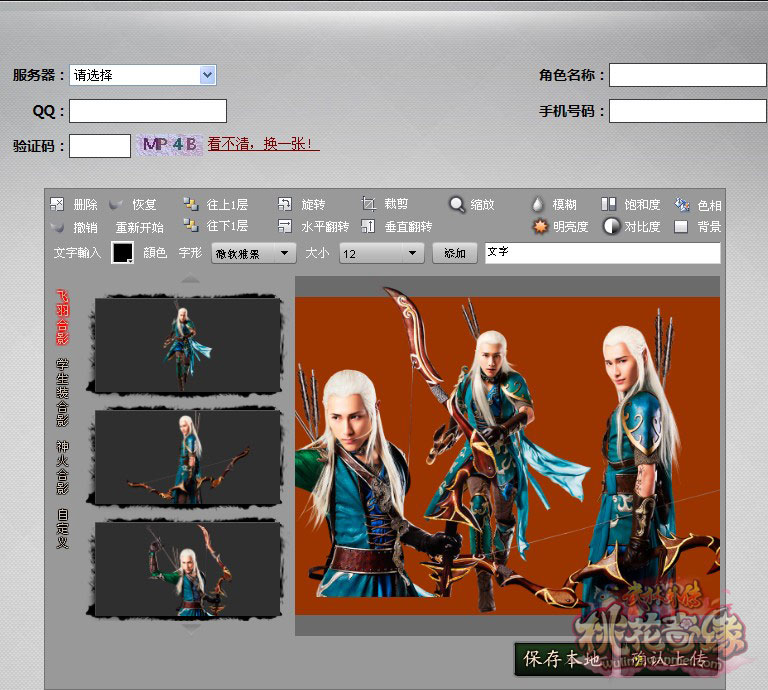This screenshot has width=768, height=690.
Task: Click the 确认上传 upload button
Action: pos(669,659)
